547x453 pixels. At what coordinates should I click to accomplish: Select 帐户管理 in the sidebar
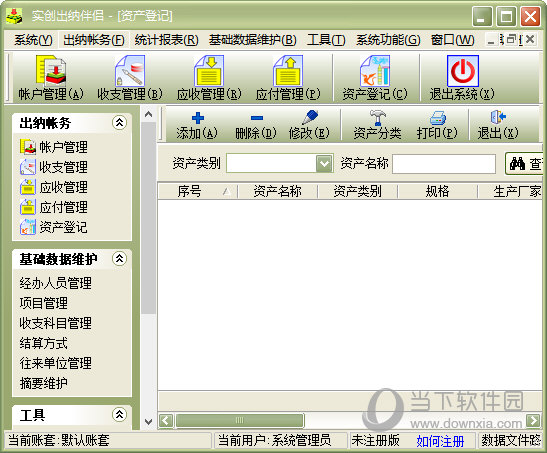54,147
